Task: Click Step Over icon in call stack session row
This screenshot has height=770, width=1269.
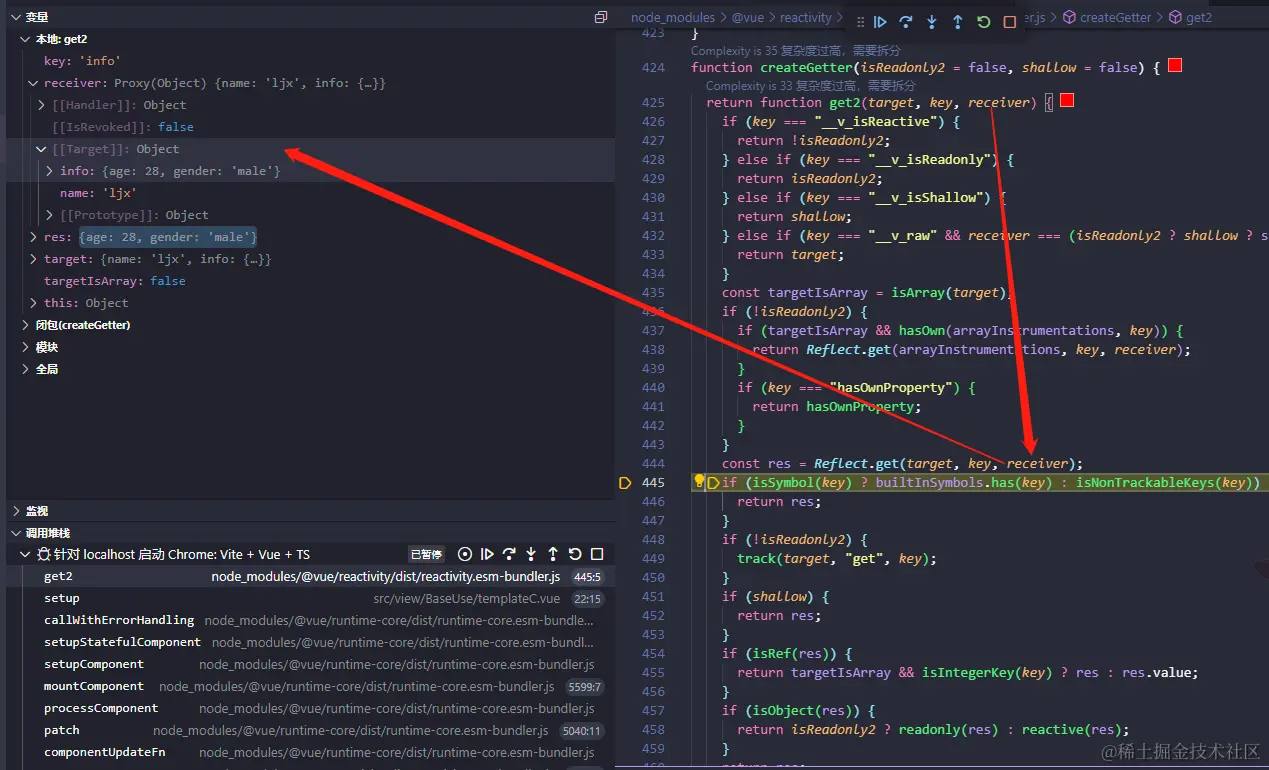Action: [509, 554]
